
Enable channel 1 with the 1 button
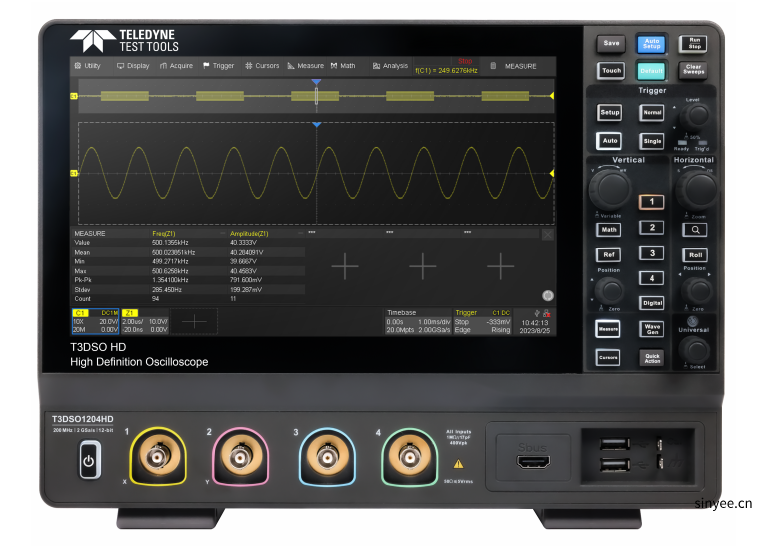click(x=652, y=202)
